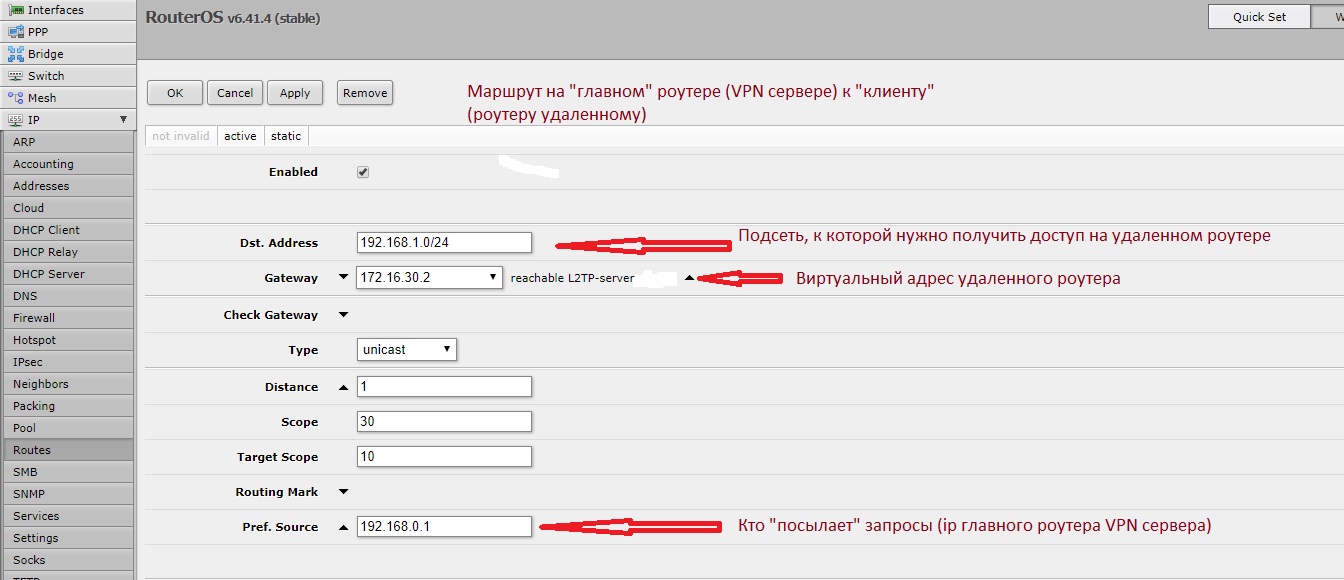Click the 'active' status flag

(x=240, y=136)
